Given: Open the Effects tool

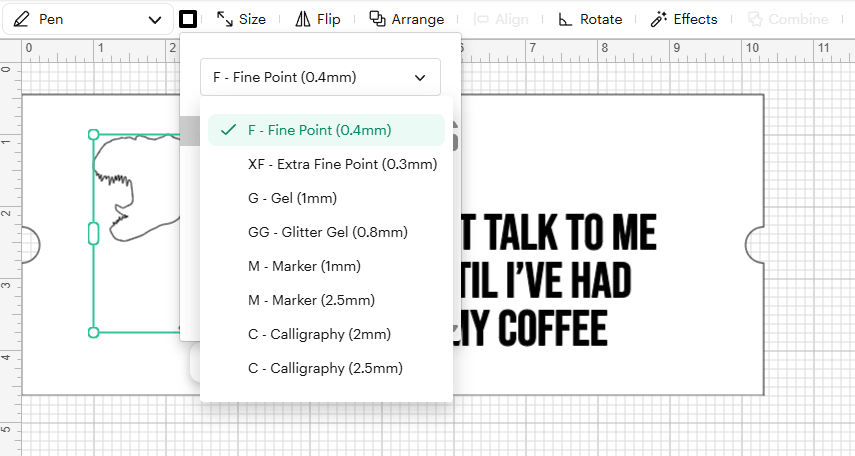Looking at the screenshot, I should point(684,20).
